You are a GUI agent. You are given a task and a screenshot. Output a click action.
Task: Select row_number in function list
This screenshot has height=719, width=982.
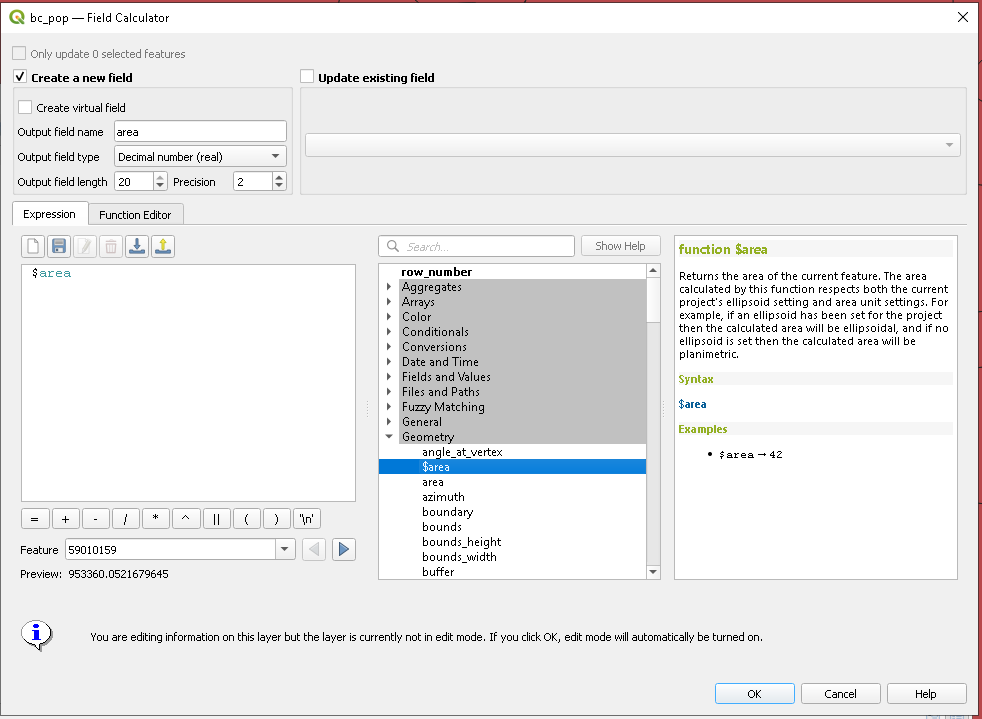tap(437, 272)
